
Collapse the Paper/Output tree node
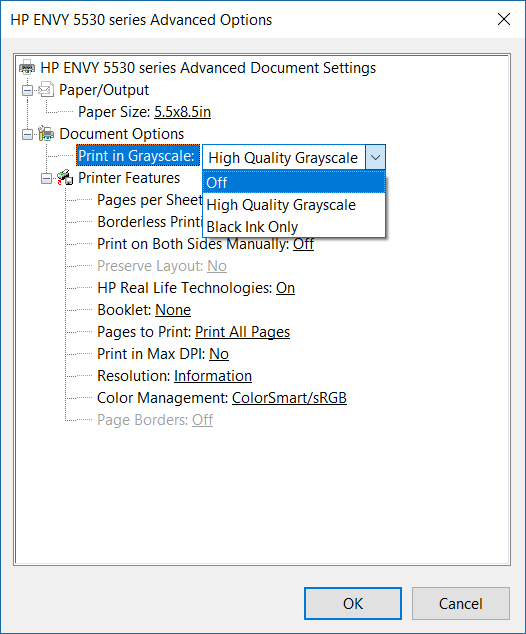(27, 90)
